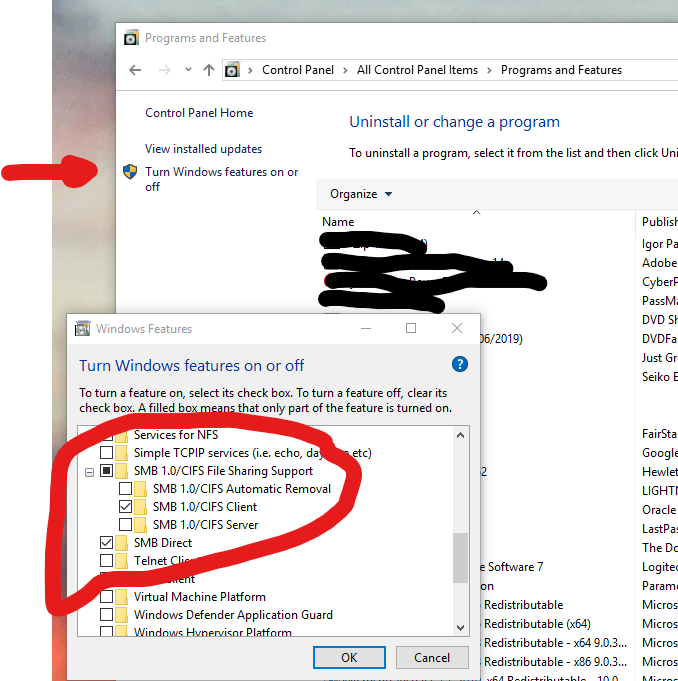Click the features list scroll down arrow
This screenshot has width=678, height=681.
[x=460, y=628]
